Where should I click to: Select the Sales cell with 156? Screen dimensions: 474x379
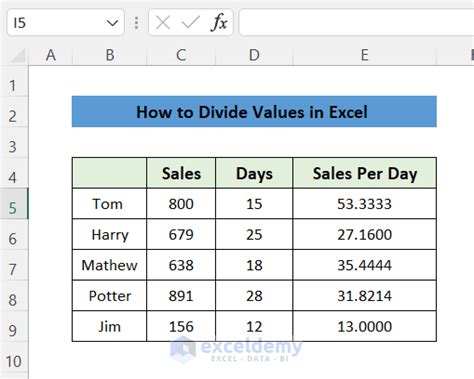tap(181, 326)
